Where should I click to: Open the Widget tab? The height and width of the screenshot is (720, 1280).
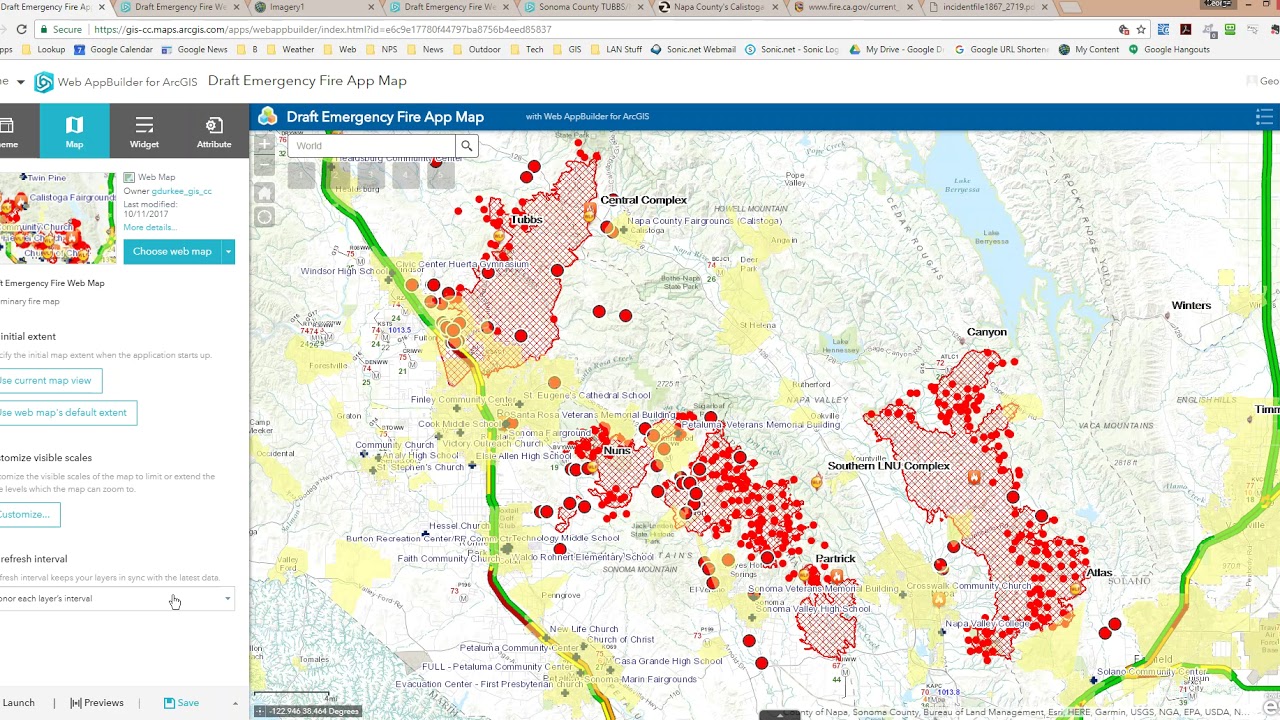pyautogui.click(x=144, y=131)
